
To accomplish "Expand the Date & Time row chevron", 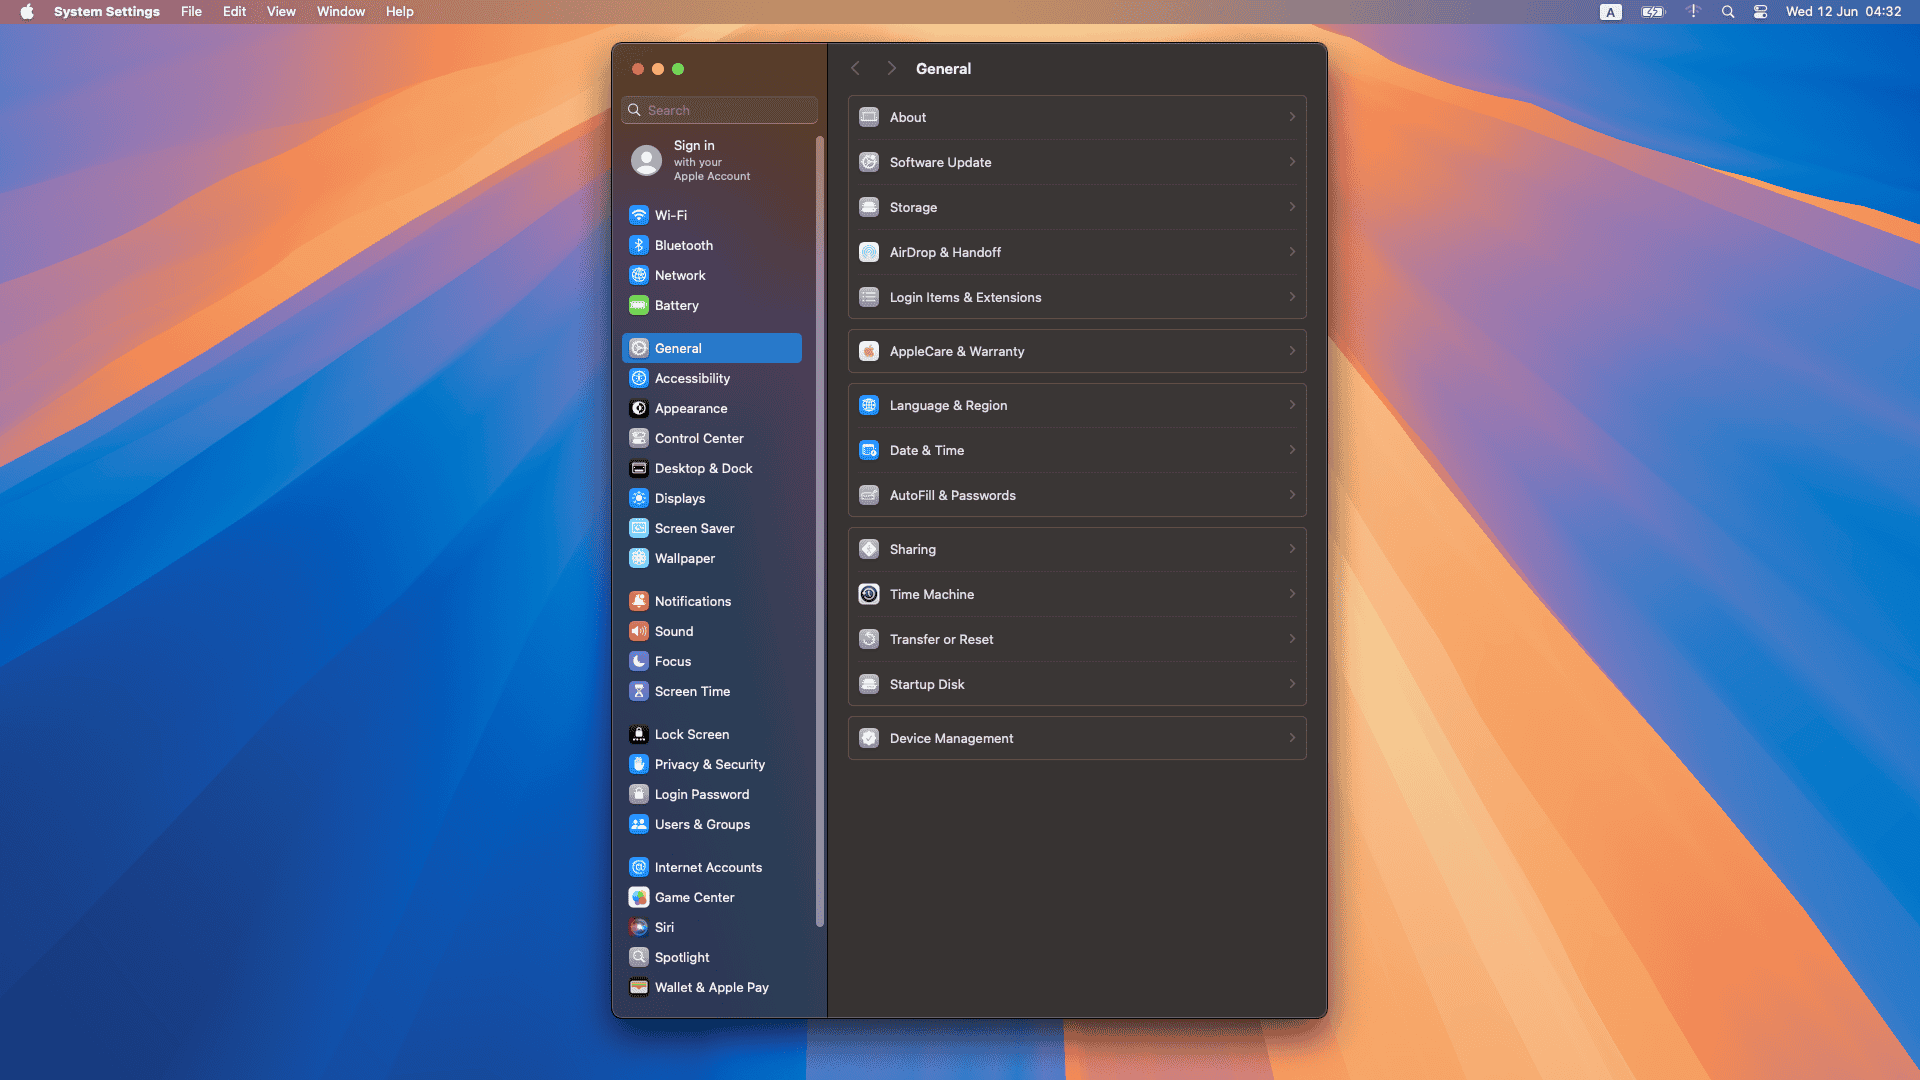I will click(x=1292, y=450).
